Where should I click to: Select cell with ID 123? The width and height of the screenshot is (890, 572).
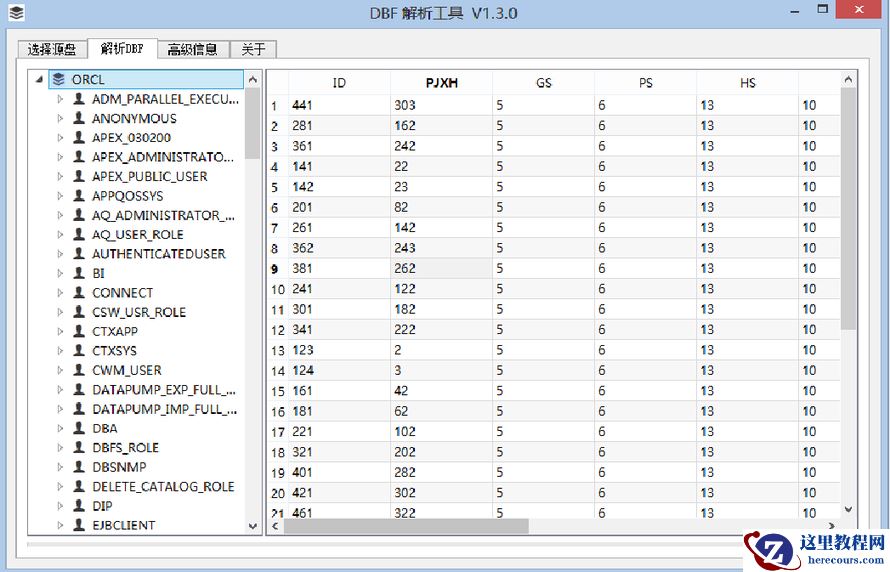coord(339,351)
